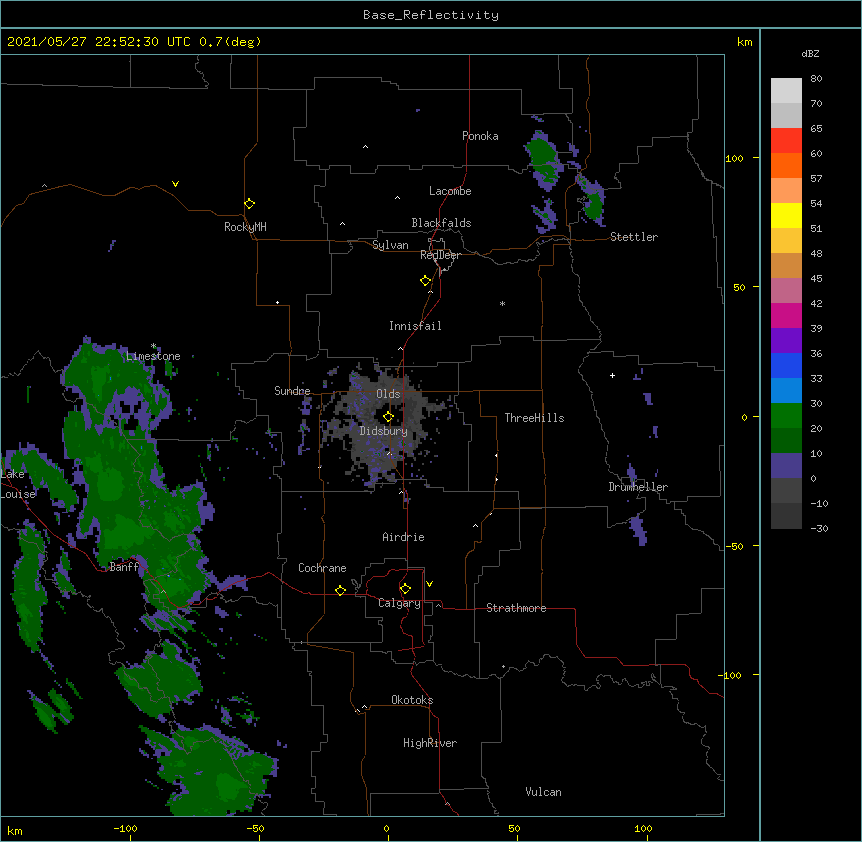
Task: Select the bright green 30 dBZ legend swatch
Action: click(x=786, y=416)
